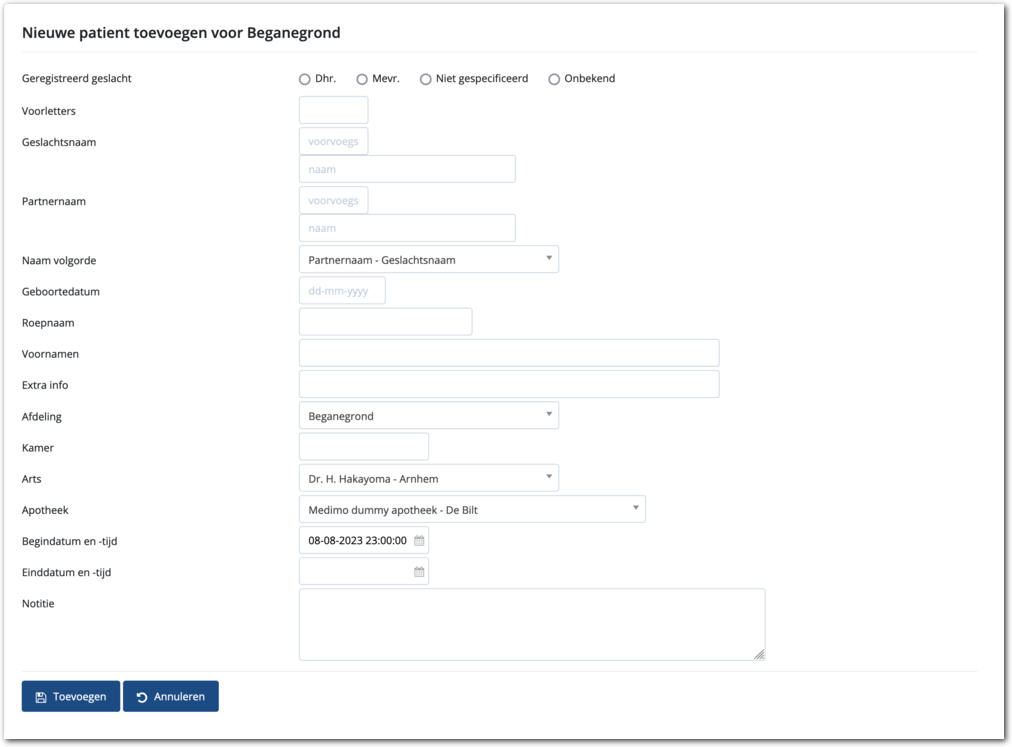1012x747 pixels.
Task: Click the Toevoegen button
Action: (71, 697)
